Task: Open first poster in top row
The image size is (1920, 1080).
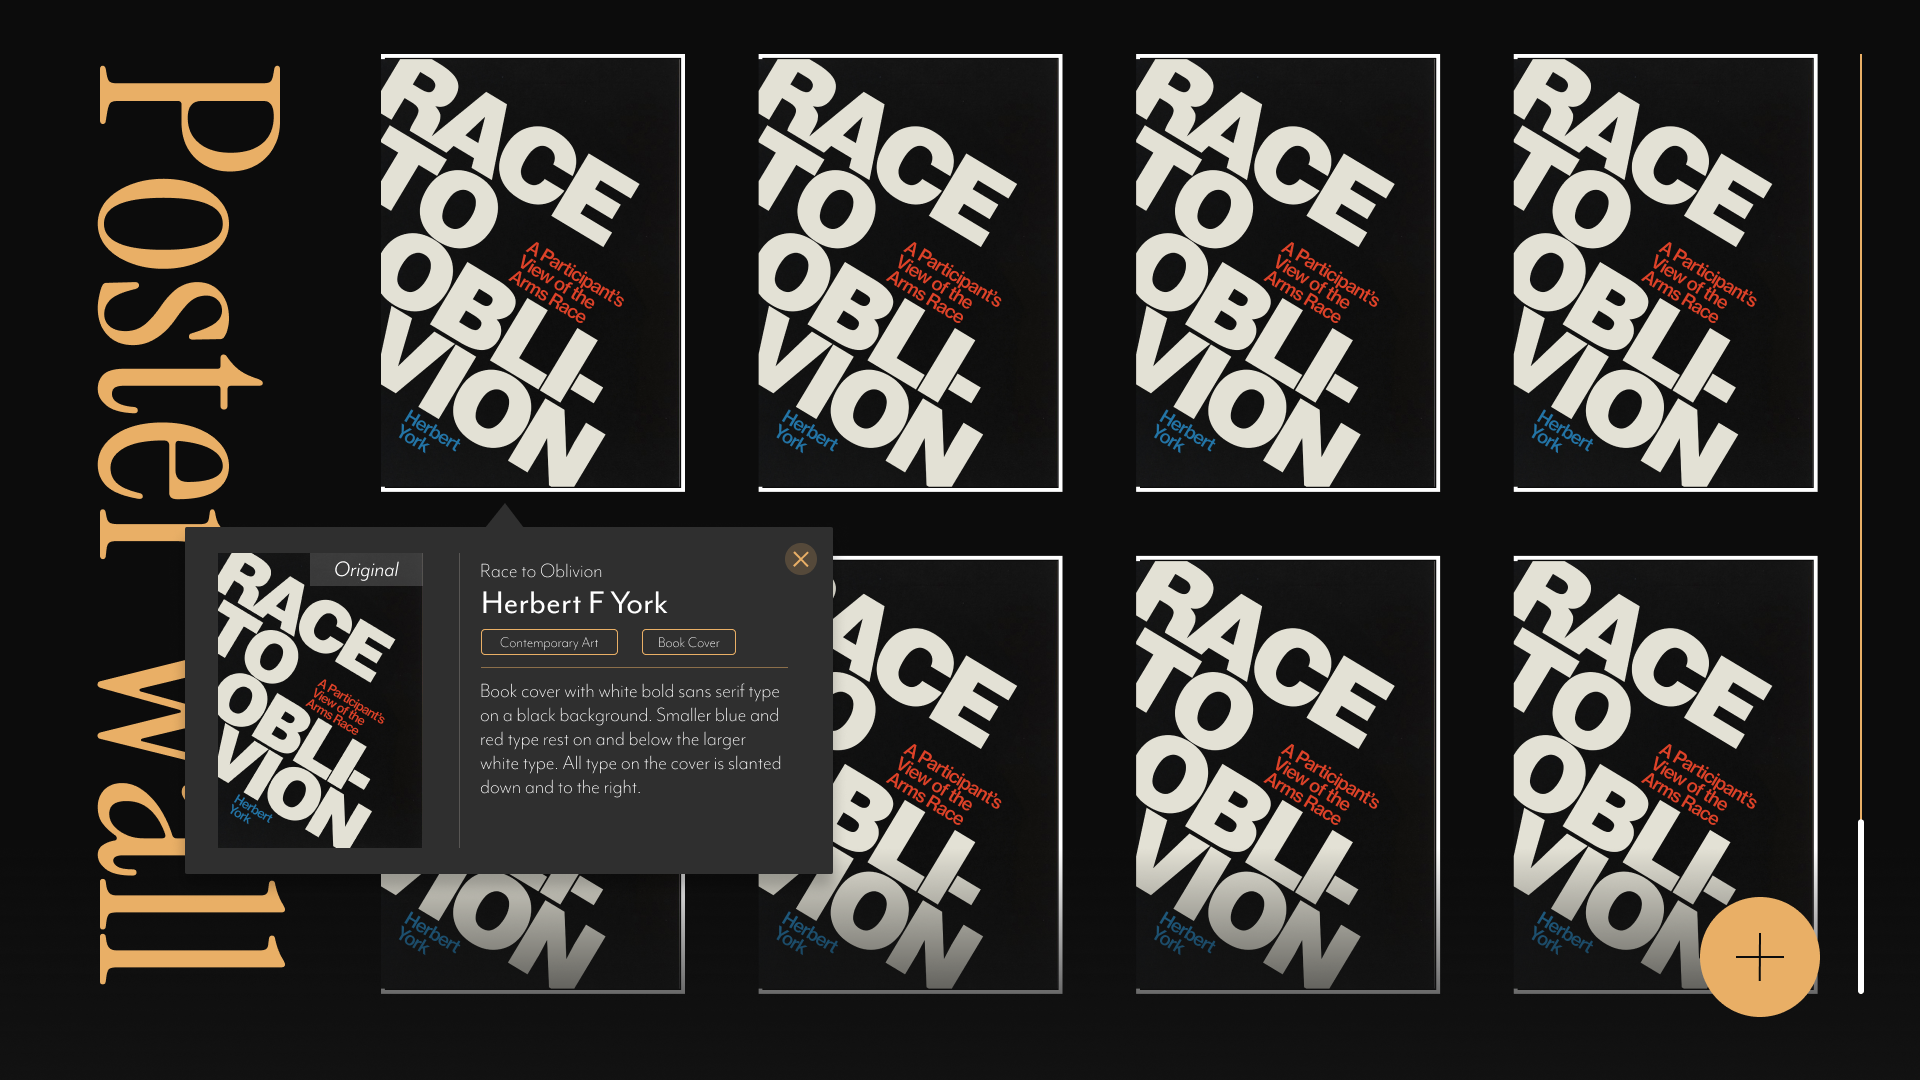Action: click(532, 272)
